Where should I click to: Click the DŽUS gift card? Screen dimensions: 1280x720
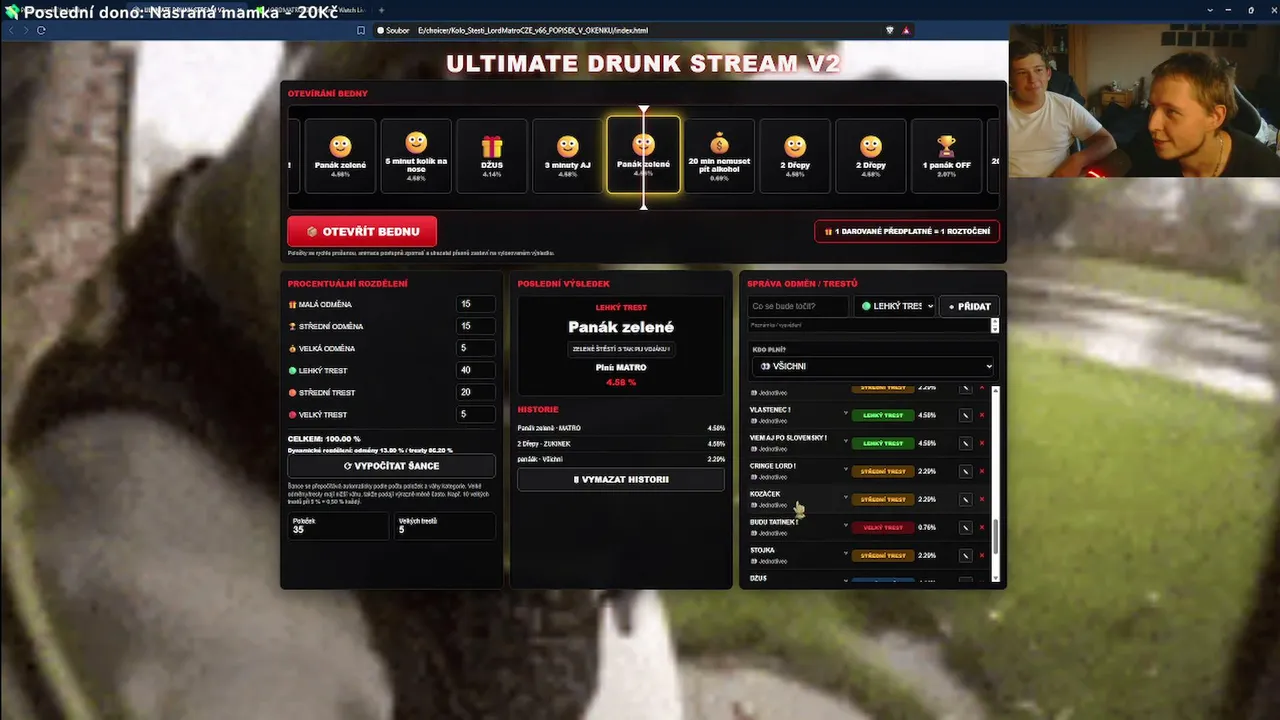coord(492,156)
